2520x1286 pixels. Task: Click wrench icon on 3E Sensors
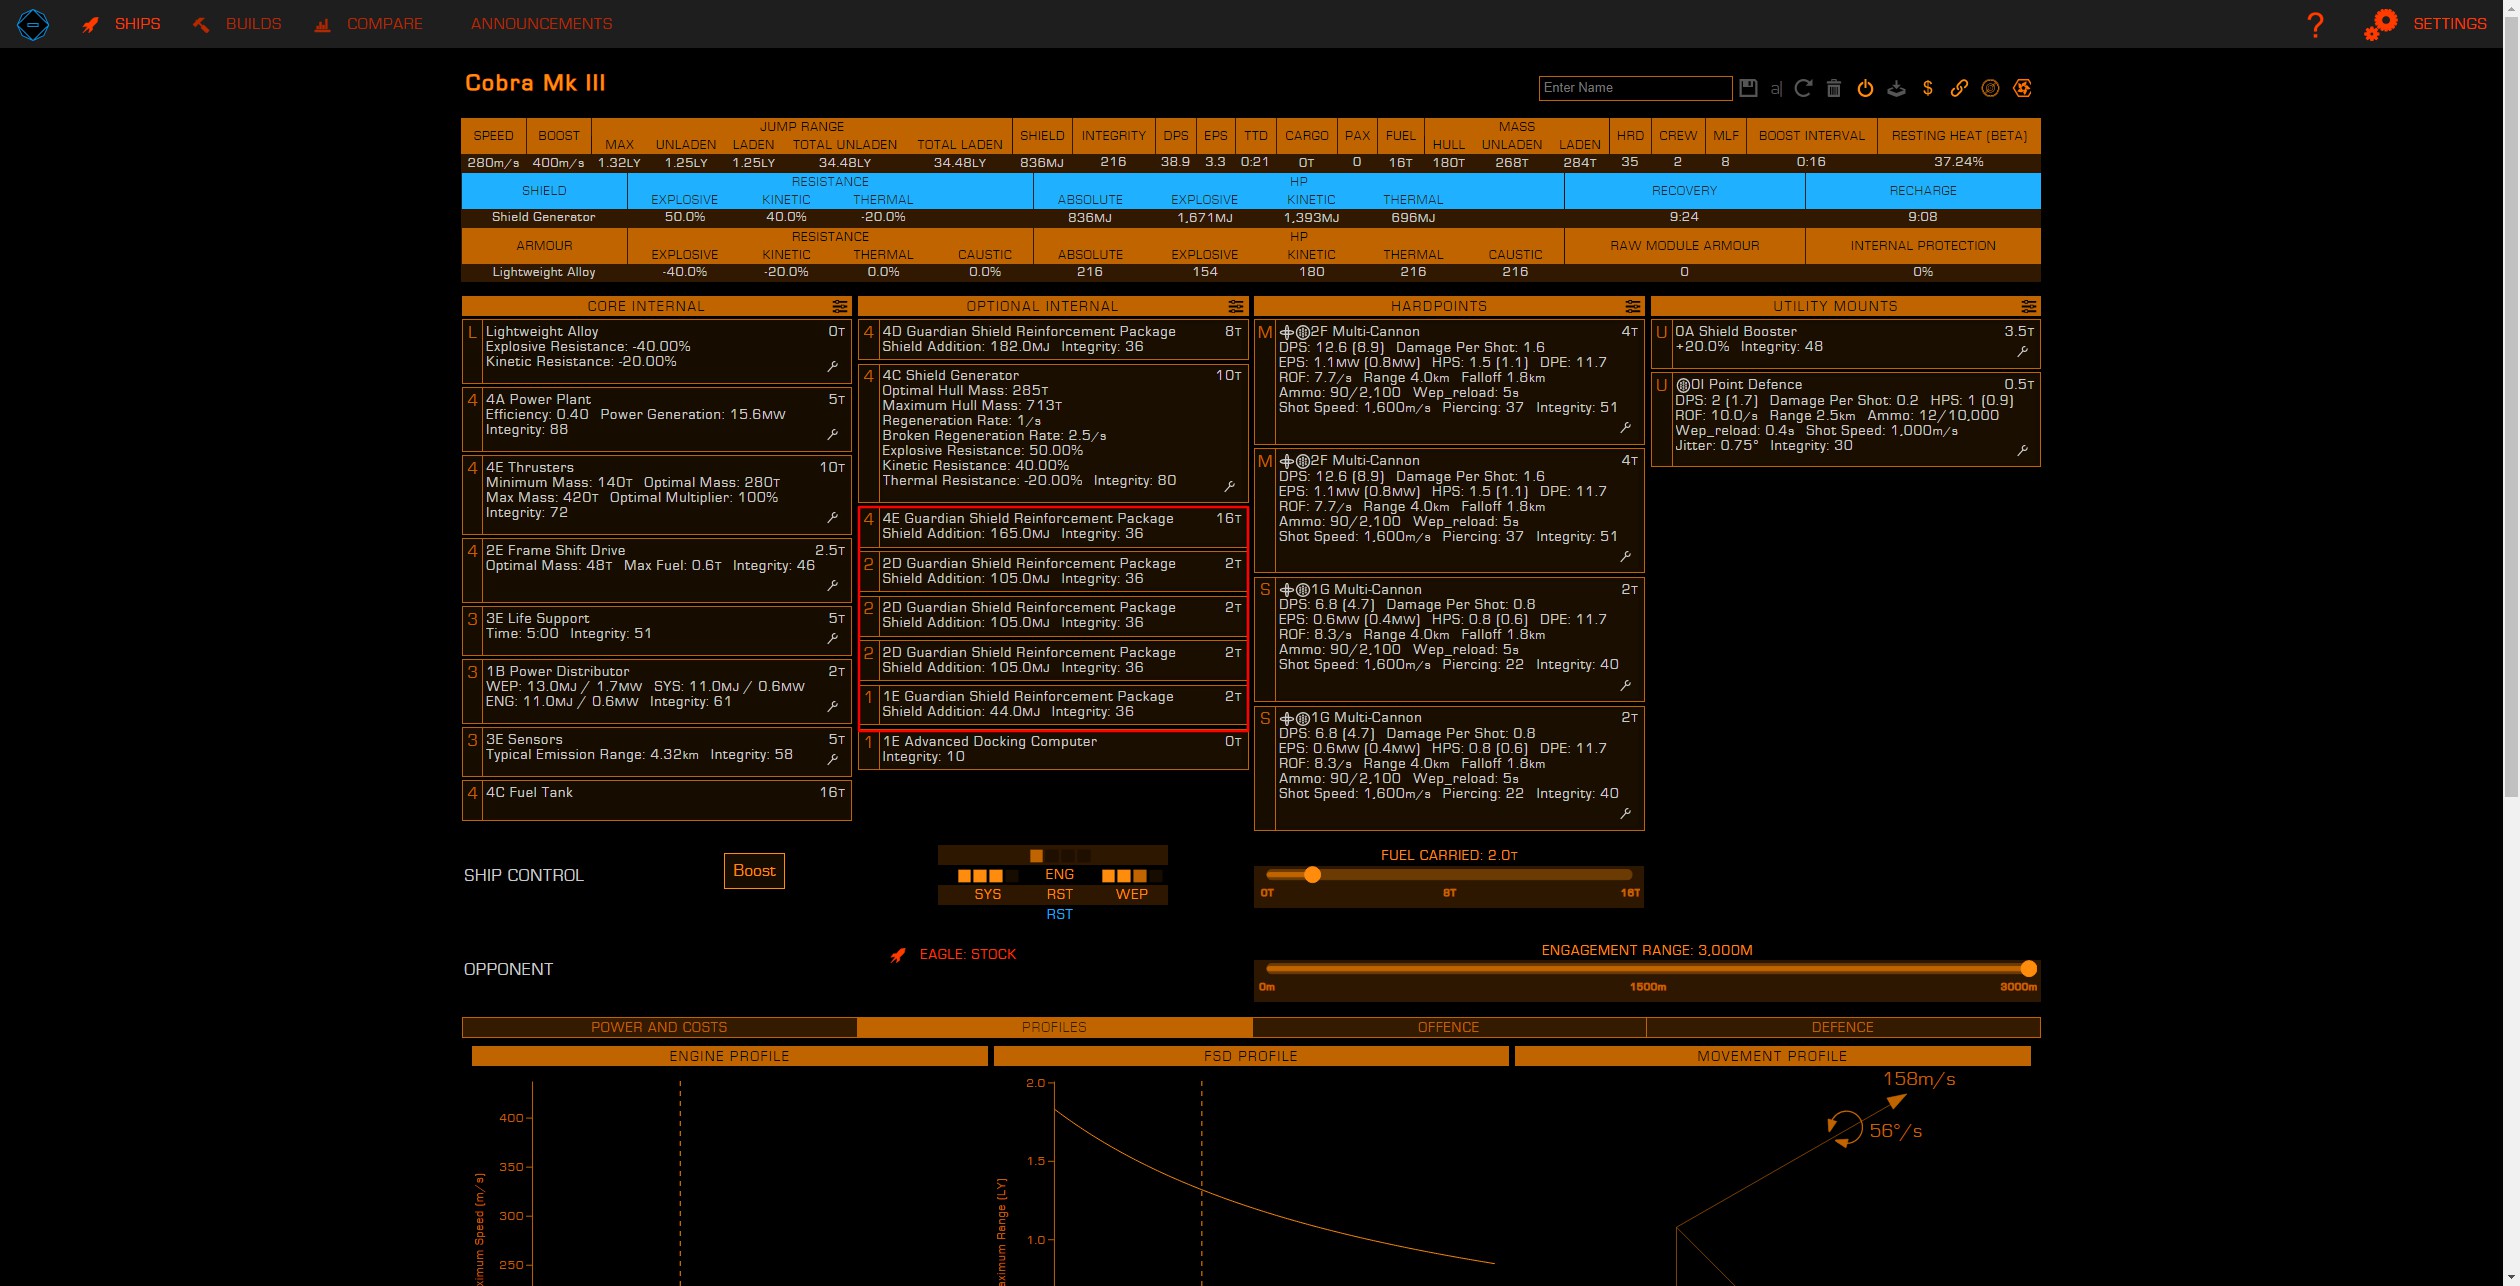(832, 760)
